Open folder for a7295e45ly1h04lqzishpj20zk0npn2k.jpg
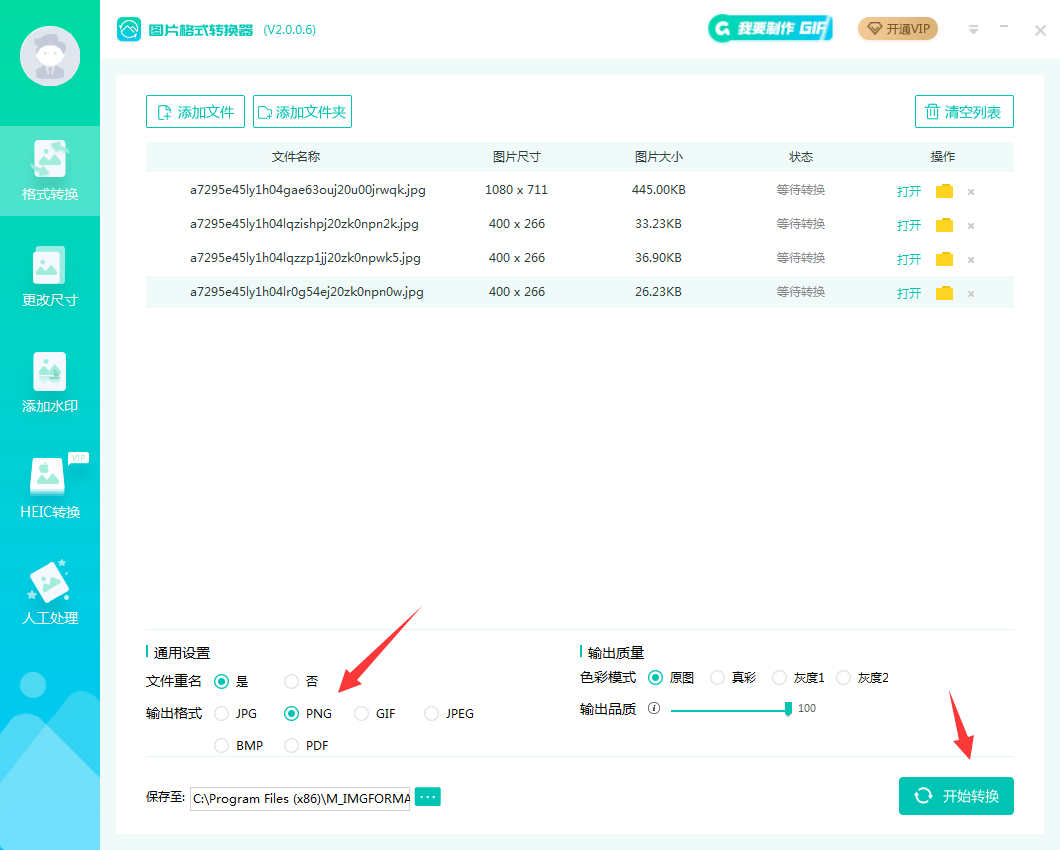This screenshot has width=1060, height=850. pos(944,225)
